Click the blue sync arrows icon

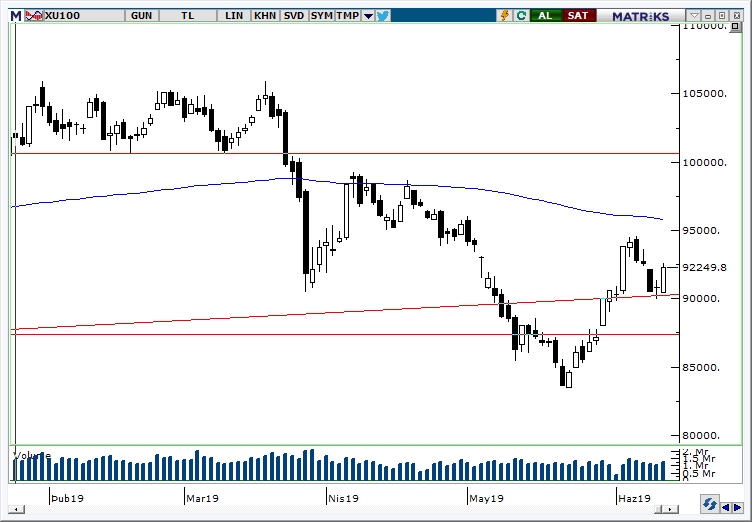709,505
